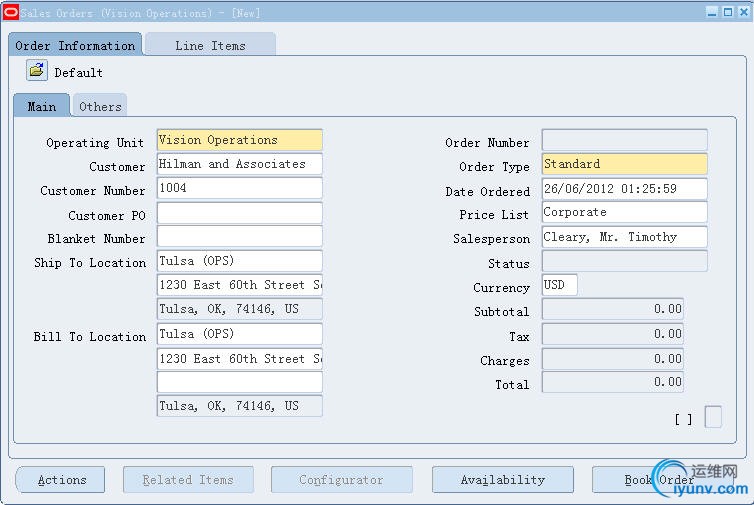Viewport: 754px width, 505px height.
Task: Click the Charges amount field
Action: pyautogui.click(x=613, y=359)
